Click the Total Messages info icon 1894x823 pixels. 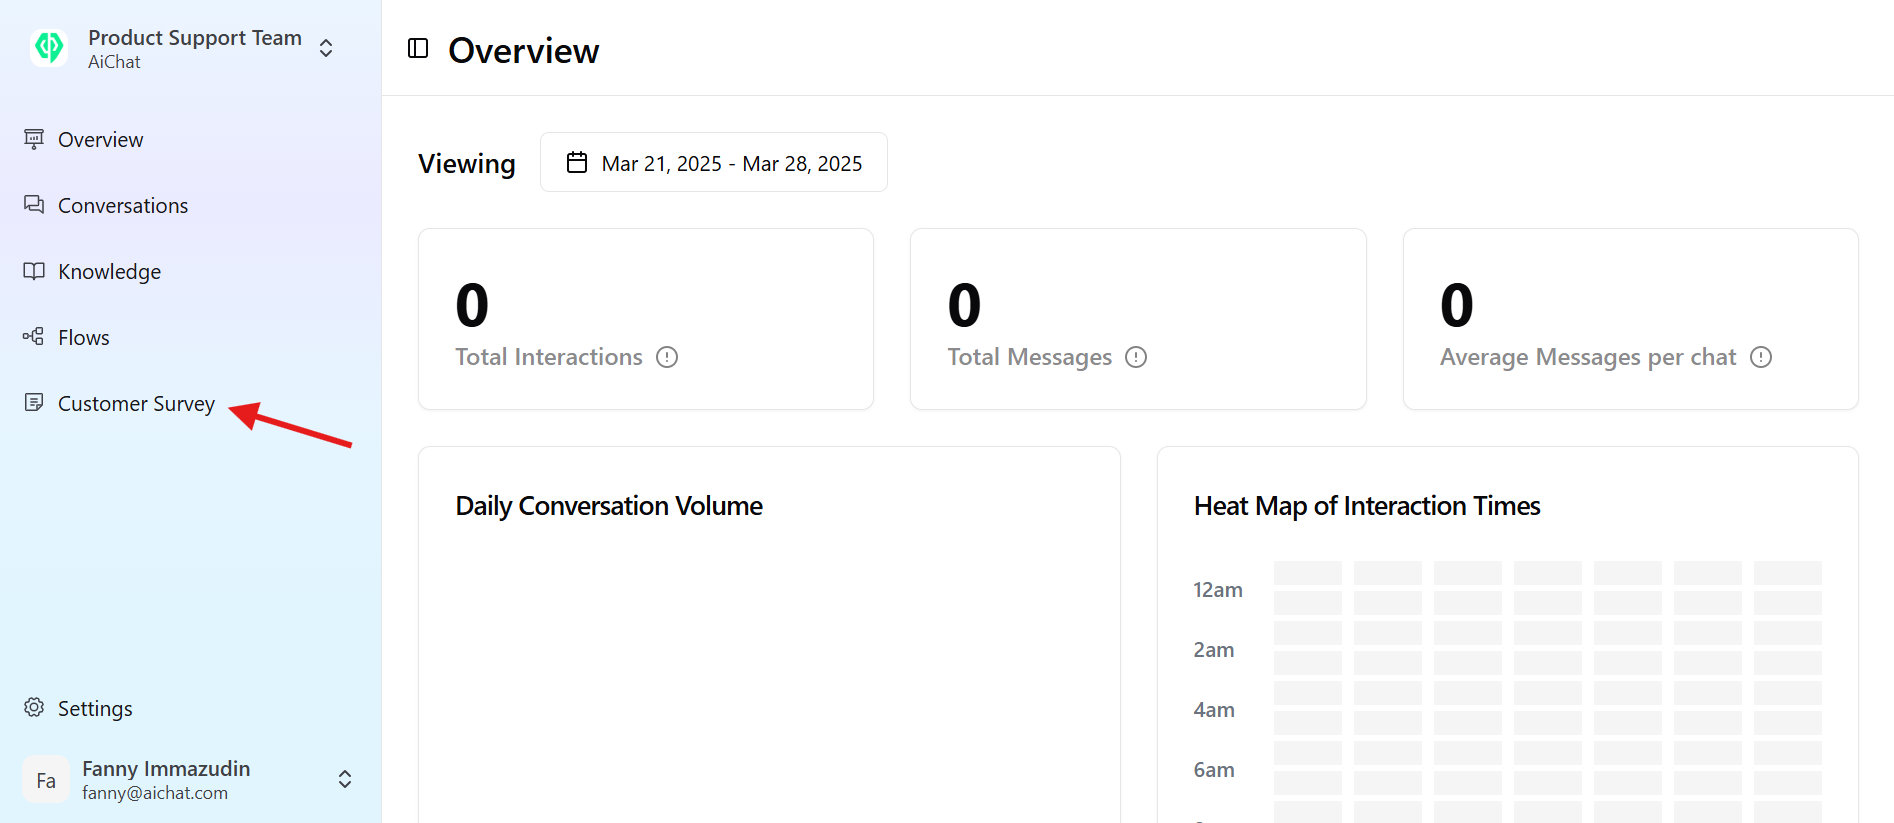pyautogui.click(x=1136, y=357)
